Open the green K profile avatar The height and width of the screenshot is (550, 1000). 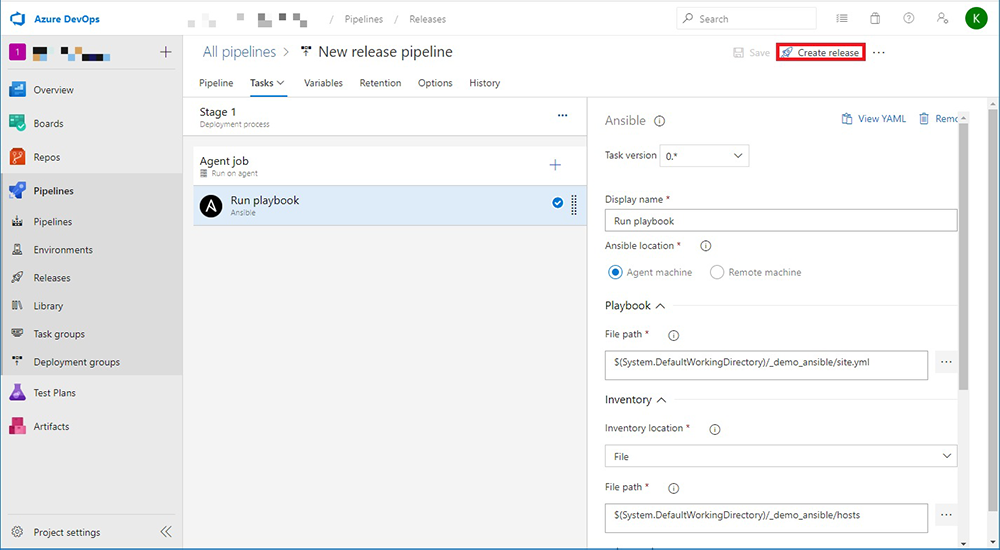click(976, 19)
